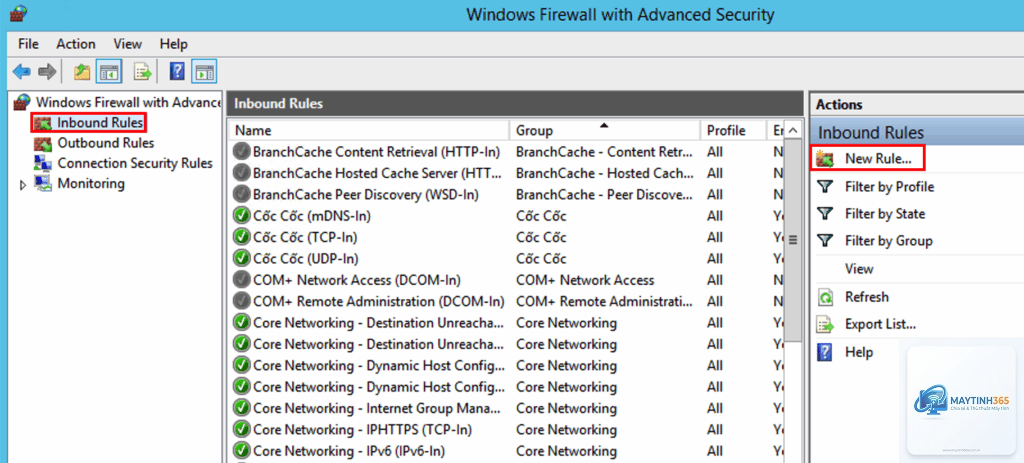Toggle Show/Hide Action Pane toolbar icon
This screenshot has width=1024, height=463.
[x=204, y=72]
